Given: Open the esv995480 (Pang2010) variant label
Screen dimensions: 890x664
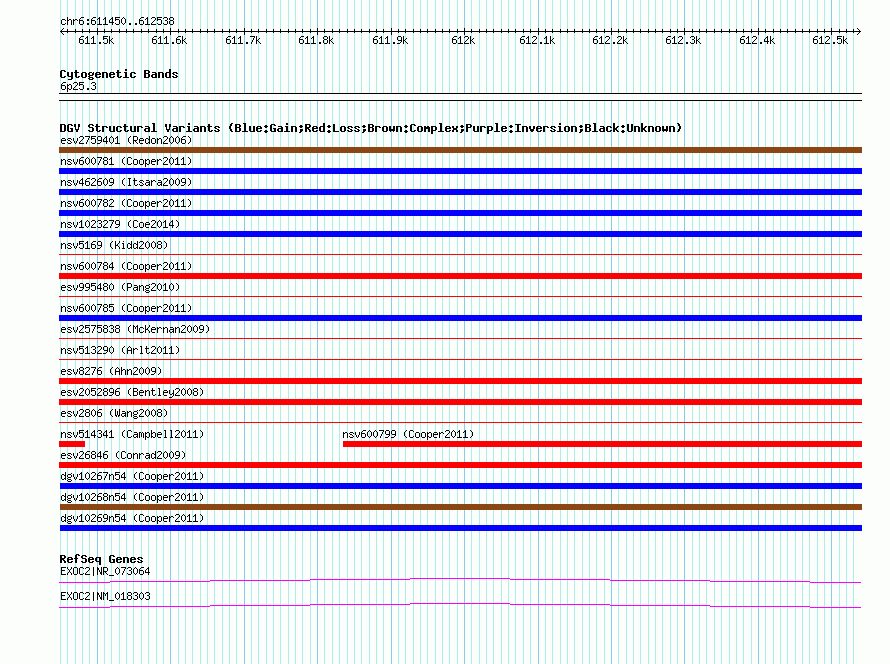Looking at the screenshot, I should click(x=120, y=287).
